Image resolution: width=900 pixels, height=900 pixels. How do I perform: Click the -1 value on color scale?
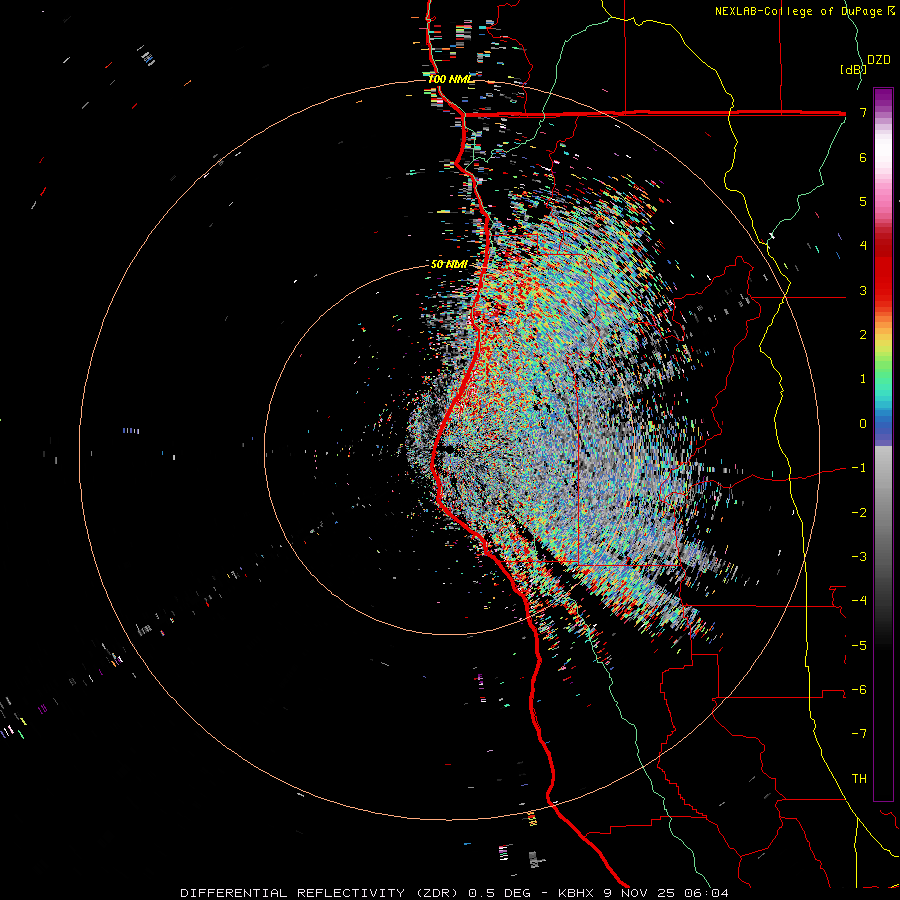click(859, 468)
